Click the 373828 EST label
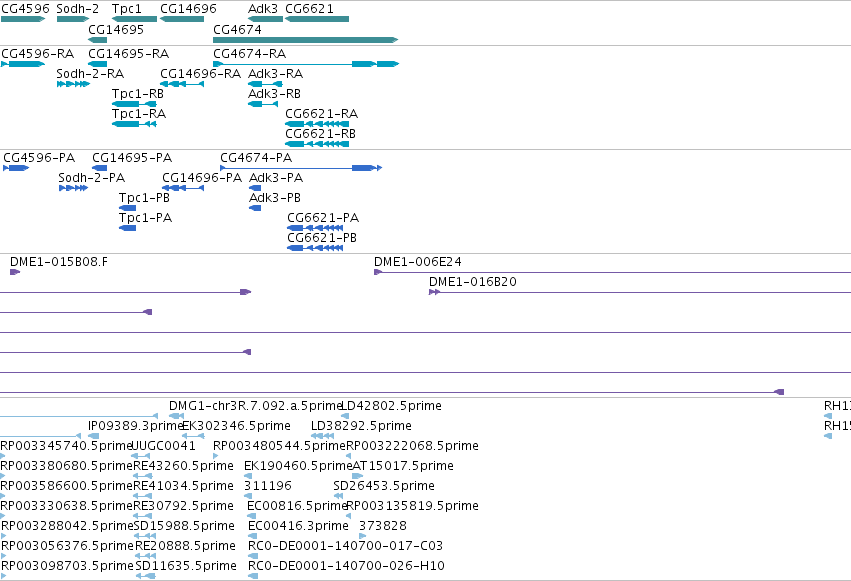The height and width of the screenshot is (581, 851). [x=383, y=526]
